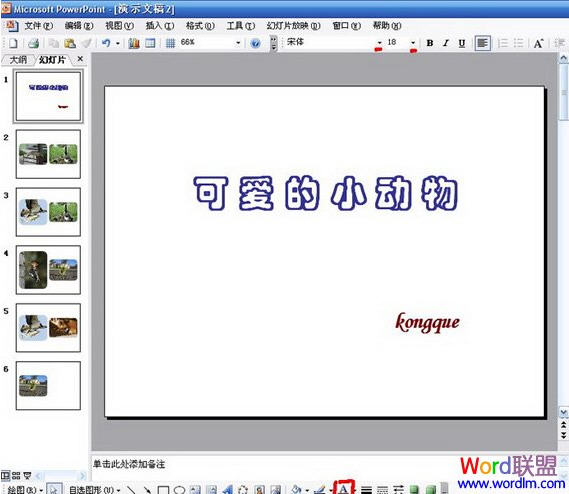Select slide 4 thumbnail
This screenshot has width=569, height=494.
tap(48, 270)
